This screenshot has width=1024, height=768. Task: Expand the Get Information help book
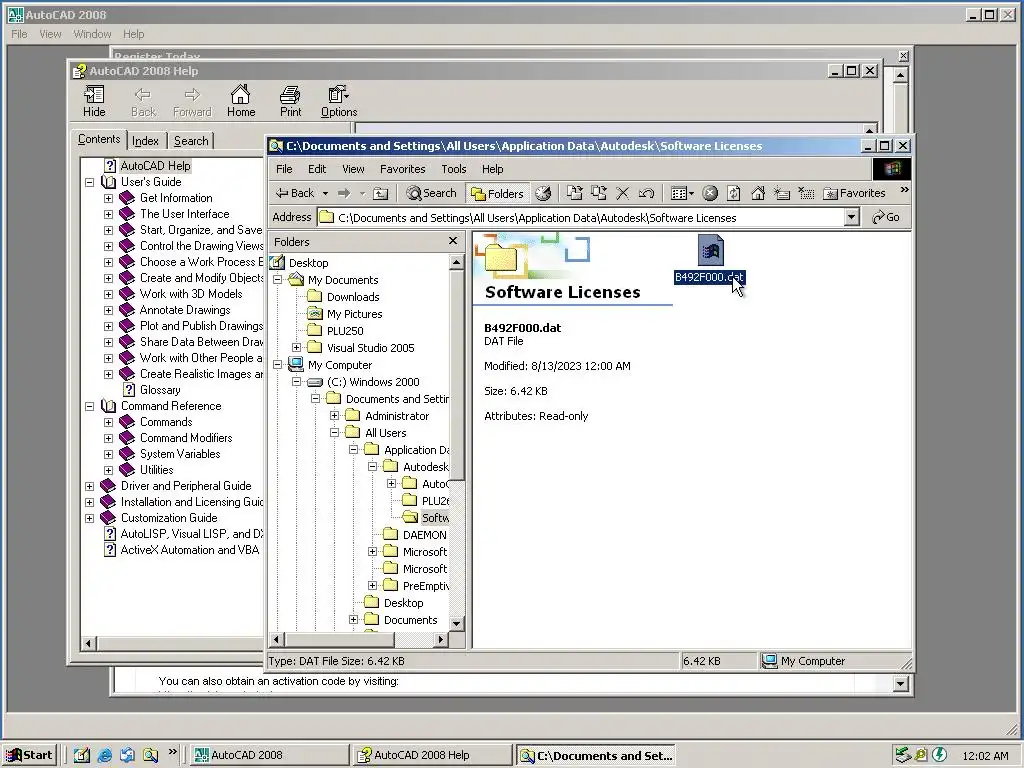pos(108,198)
